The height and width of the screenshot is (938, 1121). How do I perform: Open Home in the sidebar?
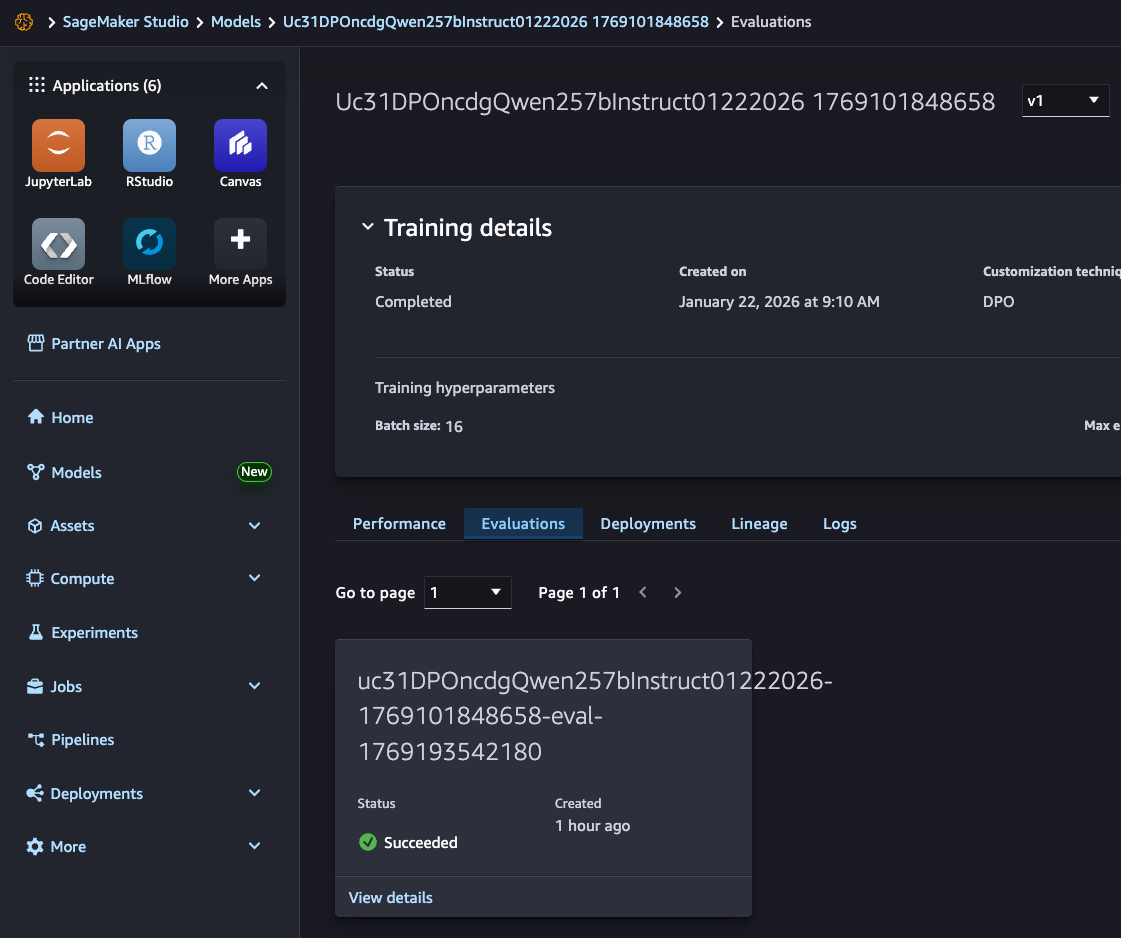72,418
